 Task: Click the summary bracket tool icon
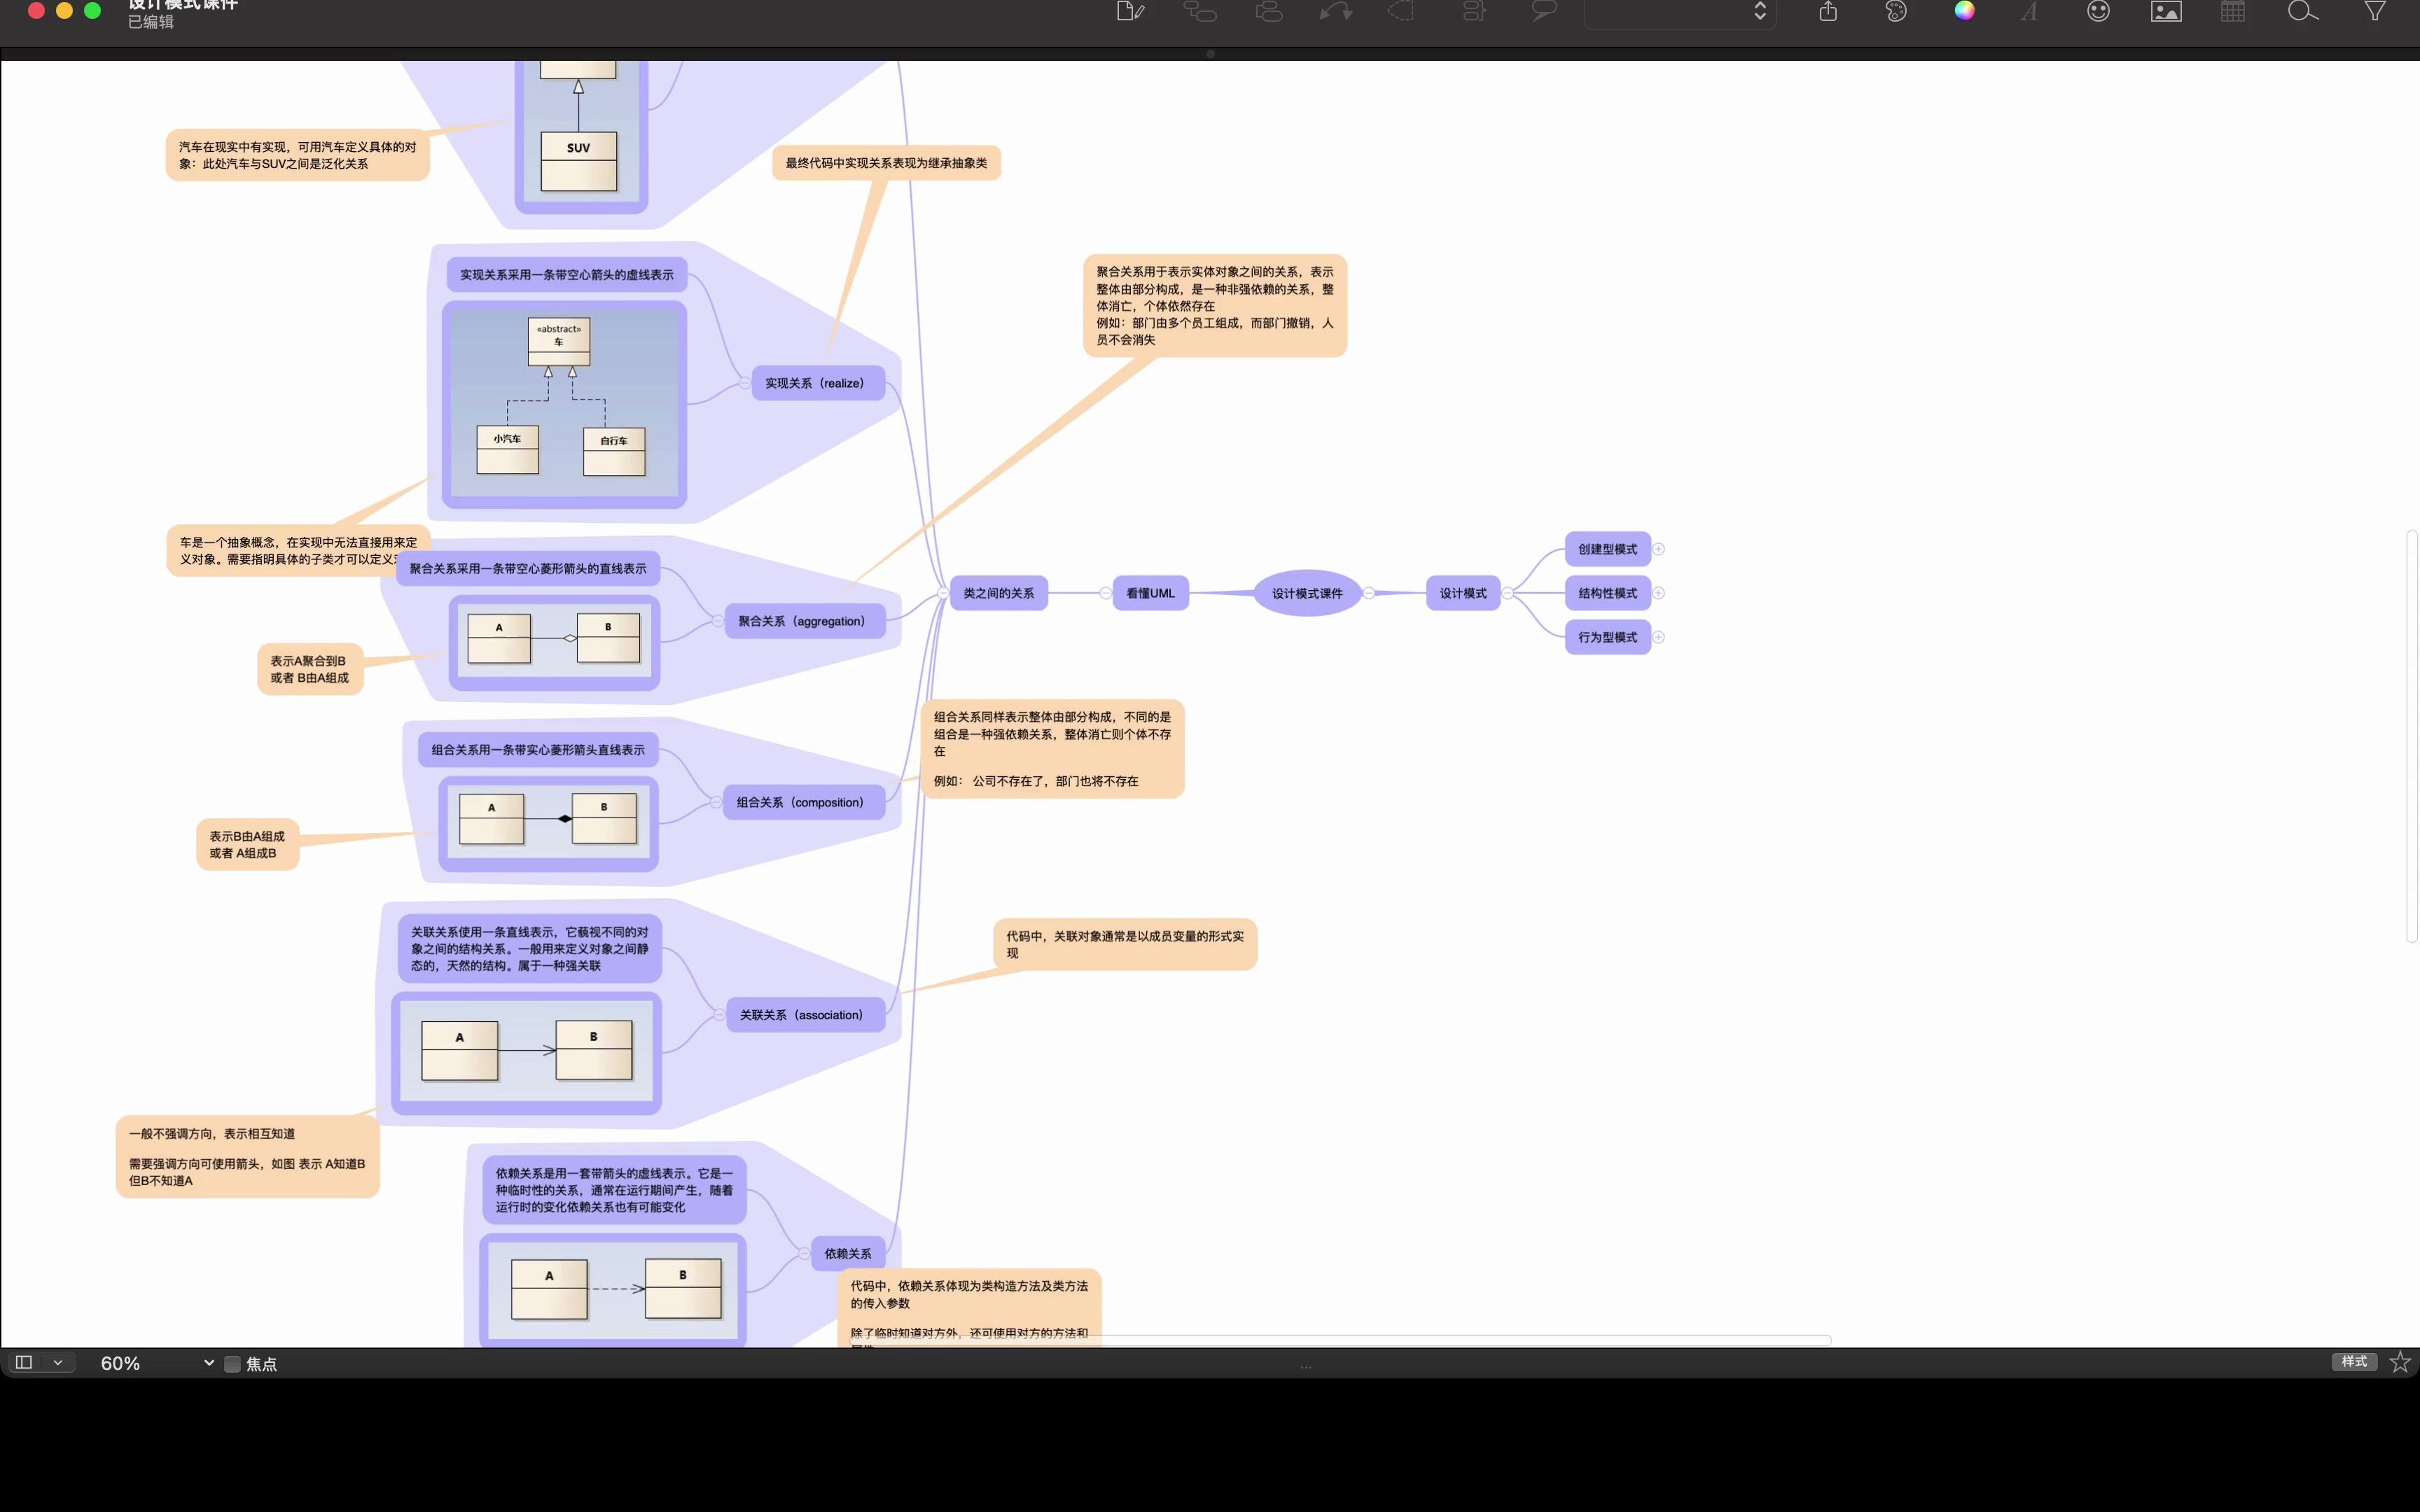pos(1474,11)
